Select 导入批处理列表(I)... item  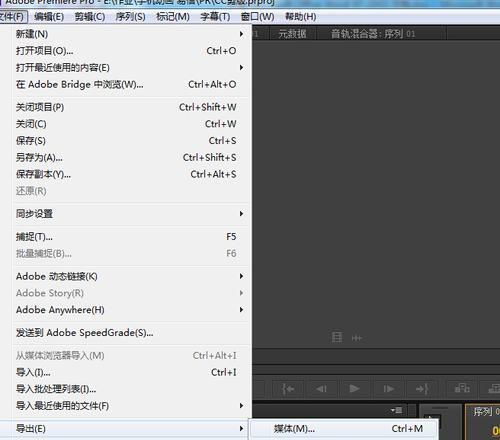pos(130,389)
